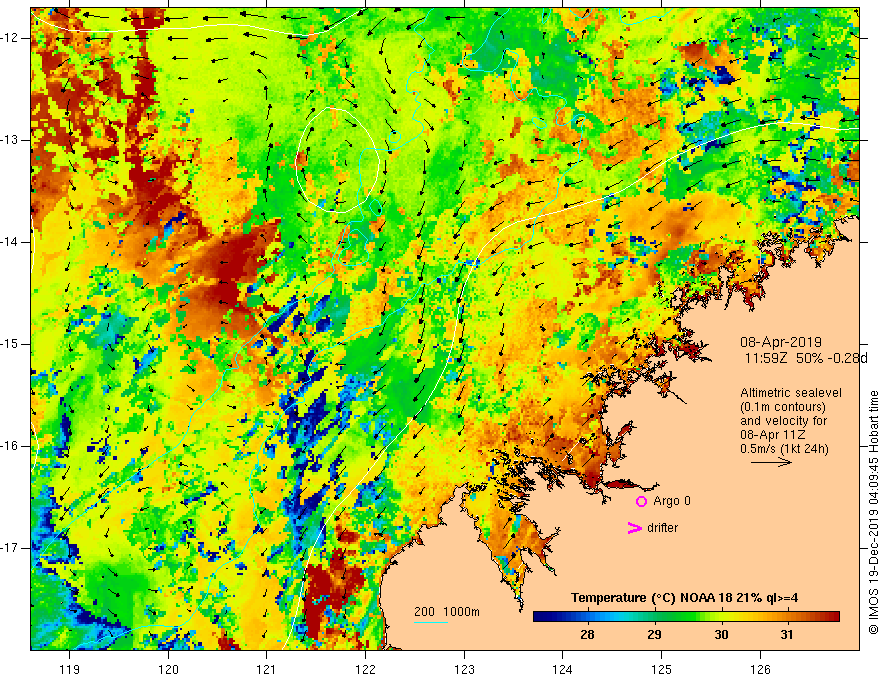The height and width of the screenshot is (680, 880).
Task: Click the cyan 200m isobath legend line
Action: click(x=430, y=622)
